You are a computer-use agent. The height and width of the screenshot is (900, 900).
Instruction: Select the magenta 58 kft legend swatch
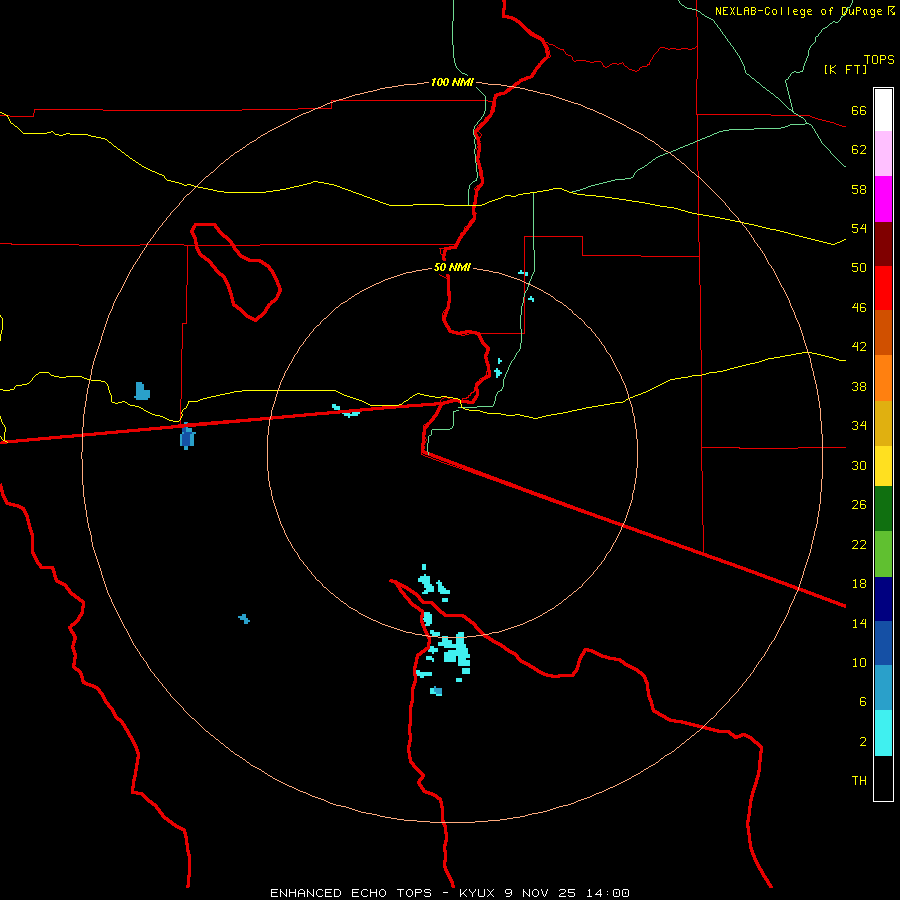point(883,199)
